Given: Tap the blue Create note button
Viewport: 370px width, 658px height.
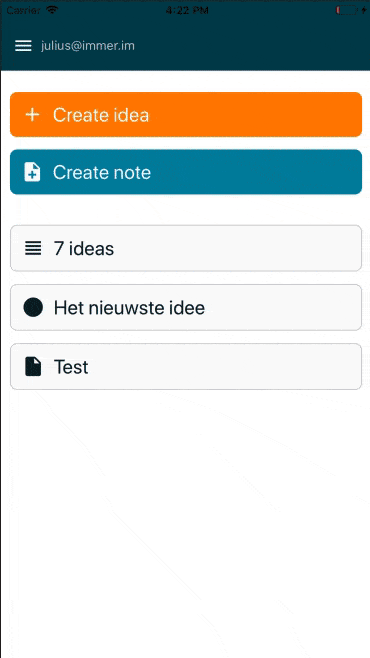Looking at the screenshot, I should pyautogui.click(x=186, y=172).
